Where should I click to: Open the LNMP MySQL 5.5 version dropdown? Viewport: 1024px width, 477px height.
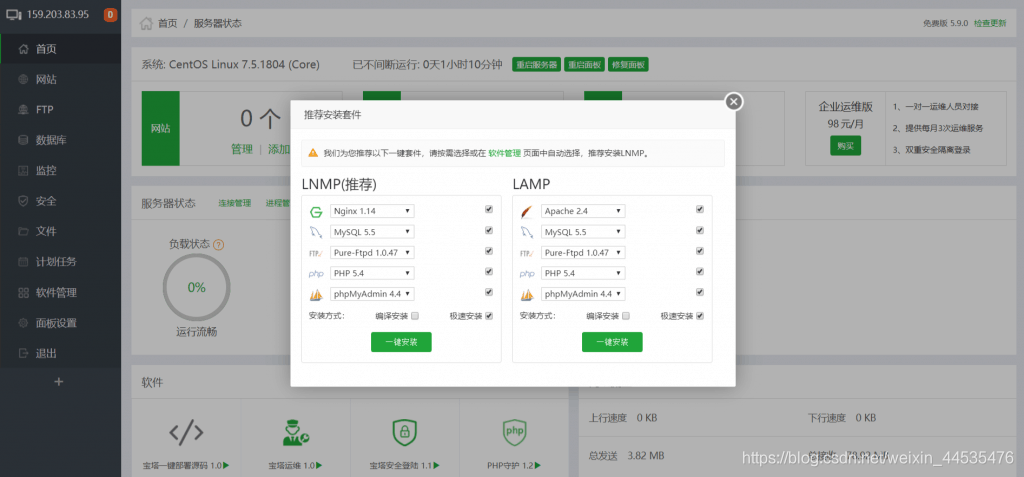click(x=372, y=232)
